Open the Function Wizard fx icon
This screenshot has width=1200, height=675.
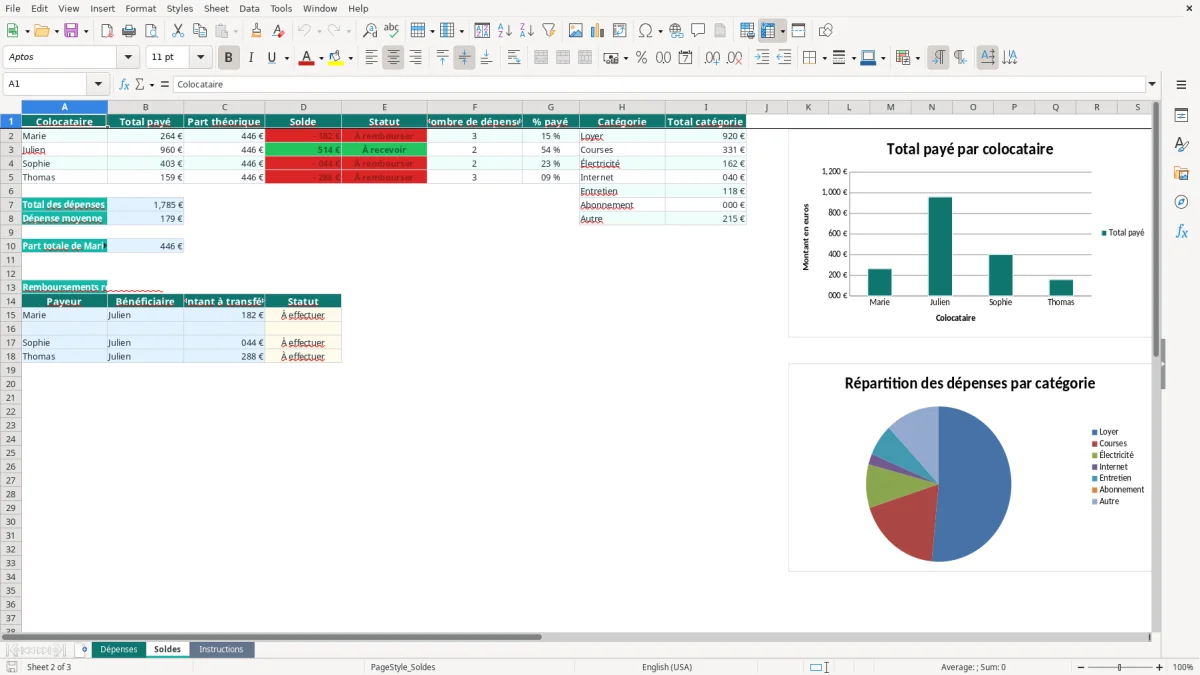coord(124,84)
